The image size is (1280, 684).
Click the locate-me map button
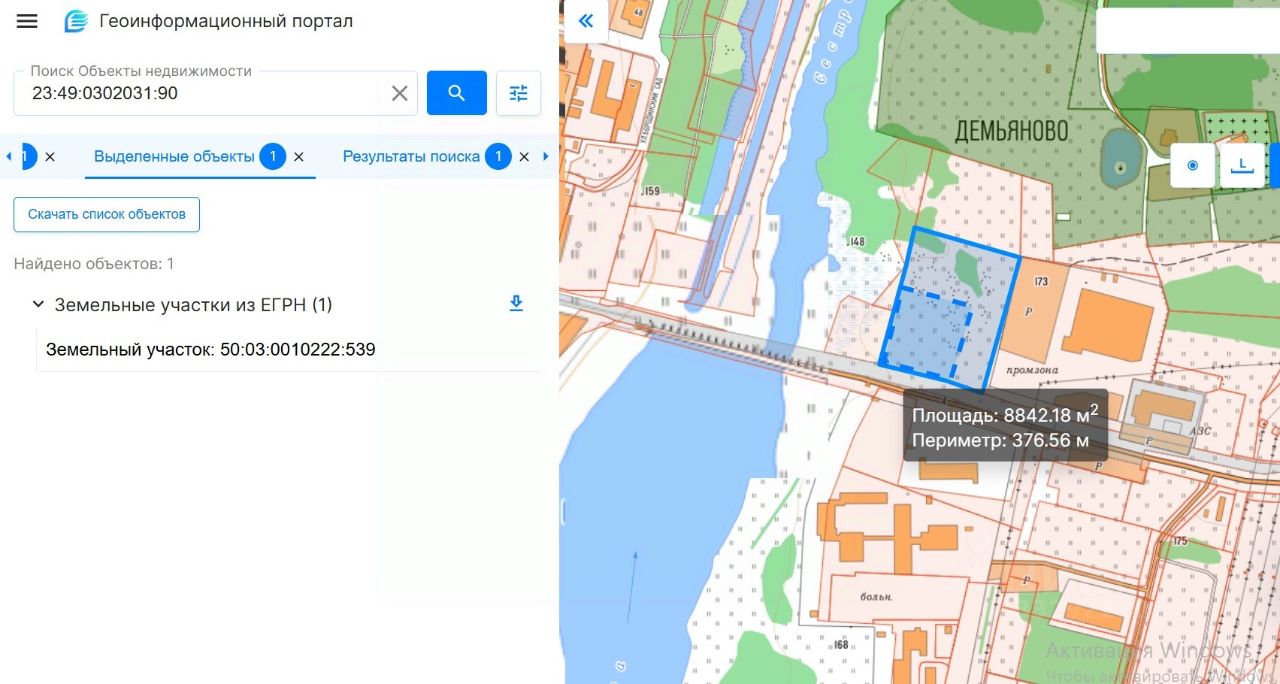tap(1192, 165)
